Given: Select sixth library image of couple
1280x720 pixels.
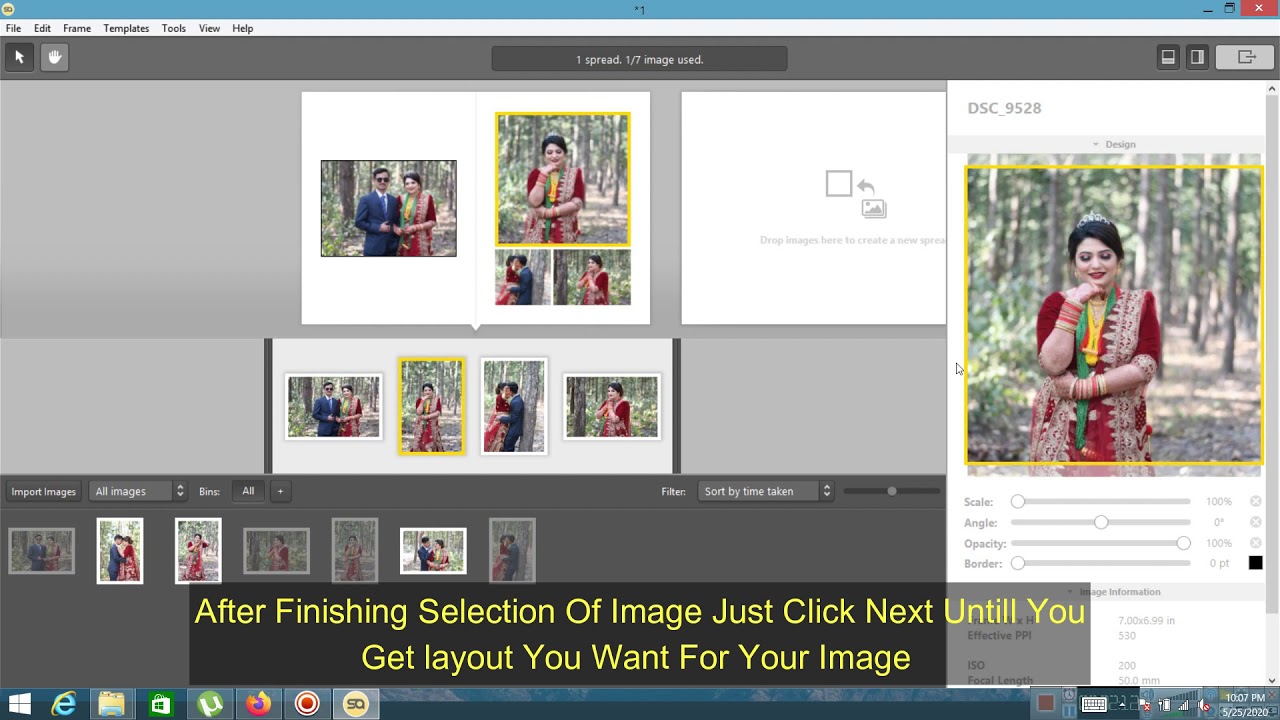Looking at the screenshot, I should [433, 551].
